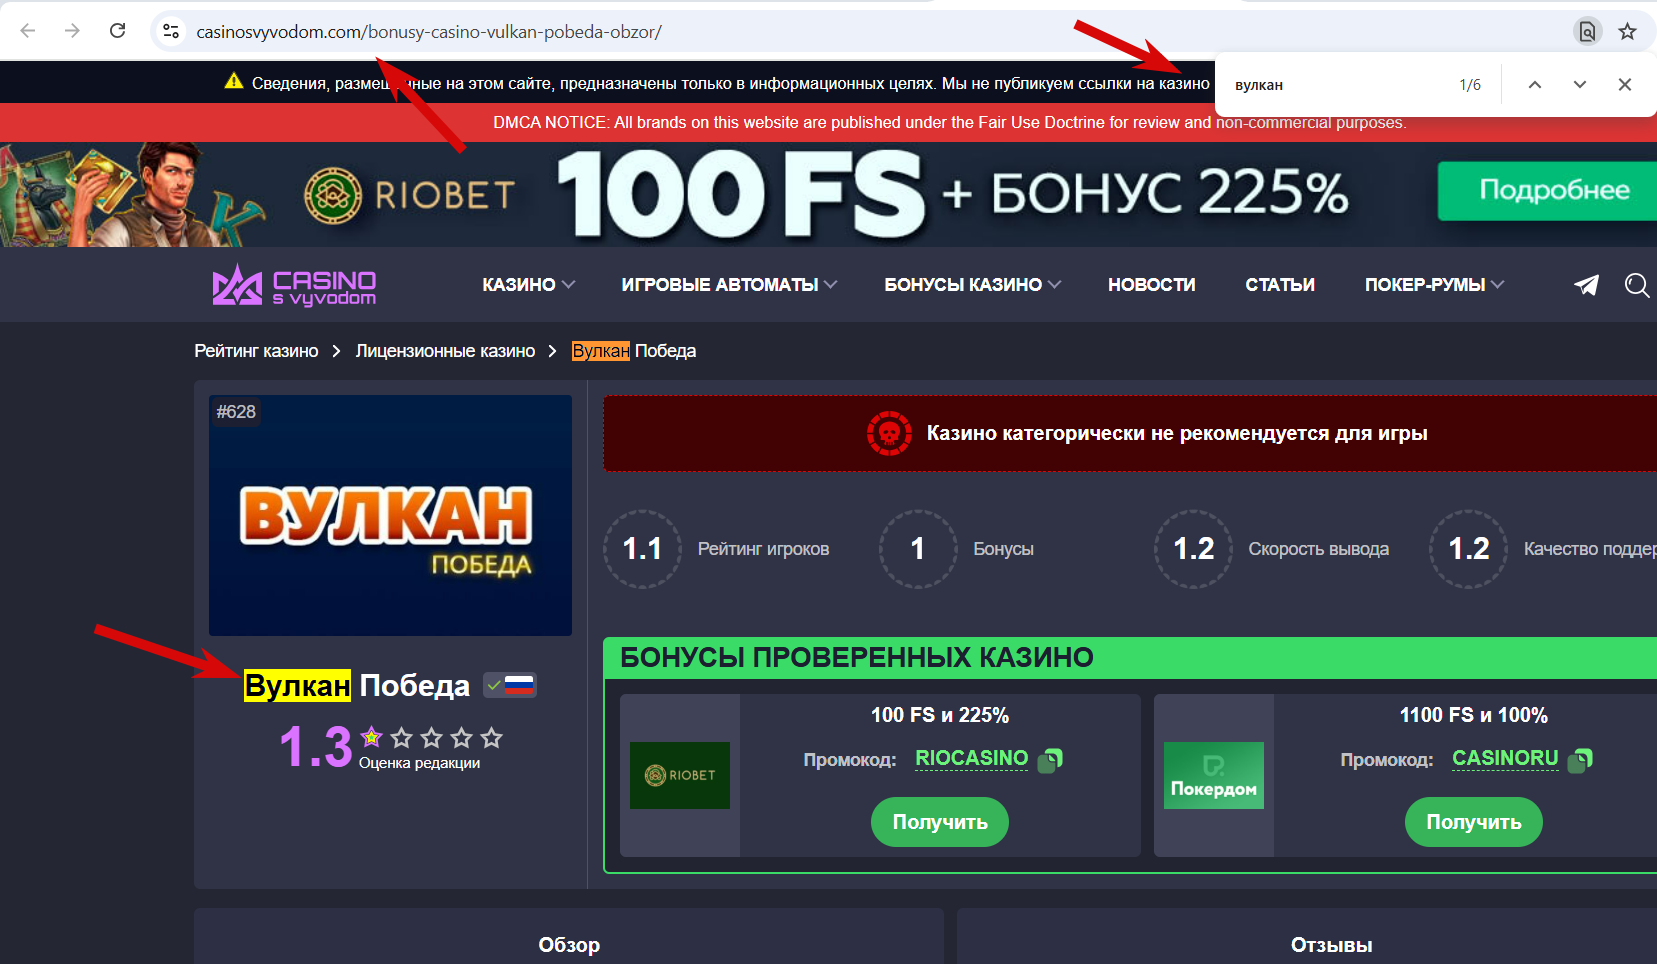Click БОНУСЫ ПРОВЕРЕННЫХ КАЗИНО header
This screenshot has height=964, width=1657.
click(857, 657)
